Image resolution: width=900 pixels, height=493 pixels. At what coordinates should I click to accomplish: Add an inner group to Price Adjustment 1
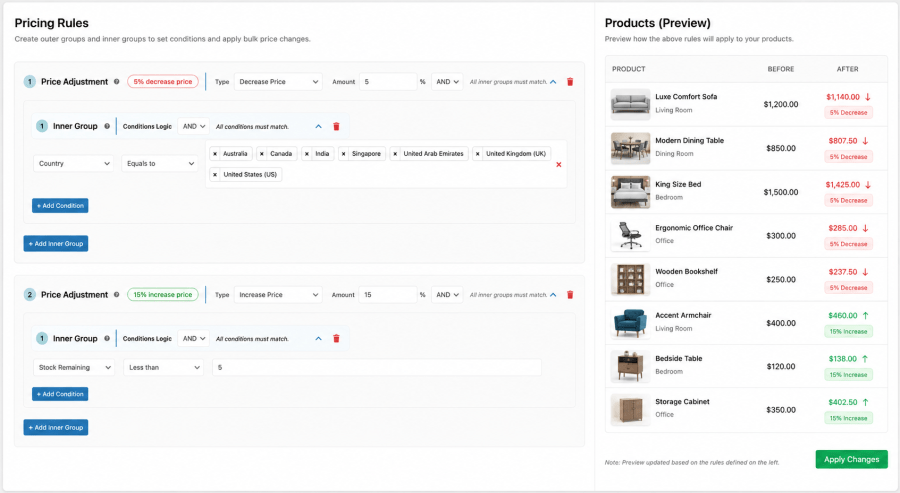click(x=56, y=244)
